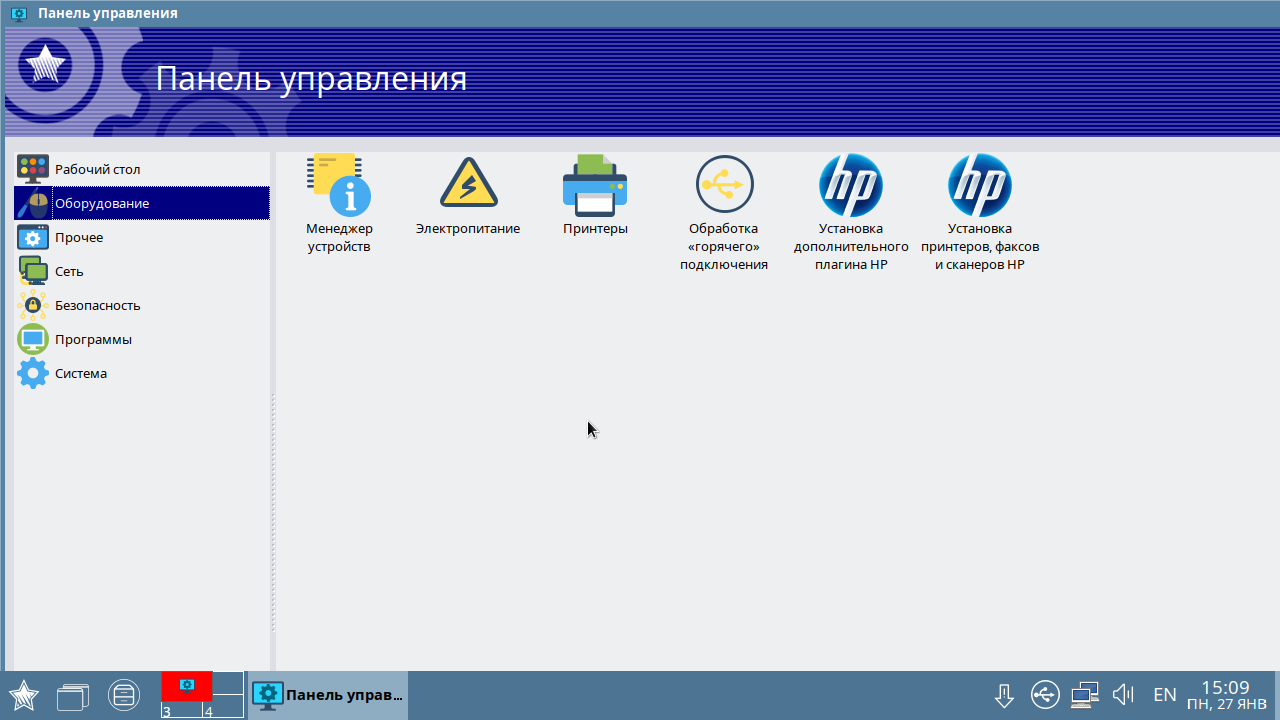
Task: Open the network connections tray icon
Action: [x=1084, y=695]
